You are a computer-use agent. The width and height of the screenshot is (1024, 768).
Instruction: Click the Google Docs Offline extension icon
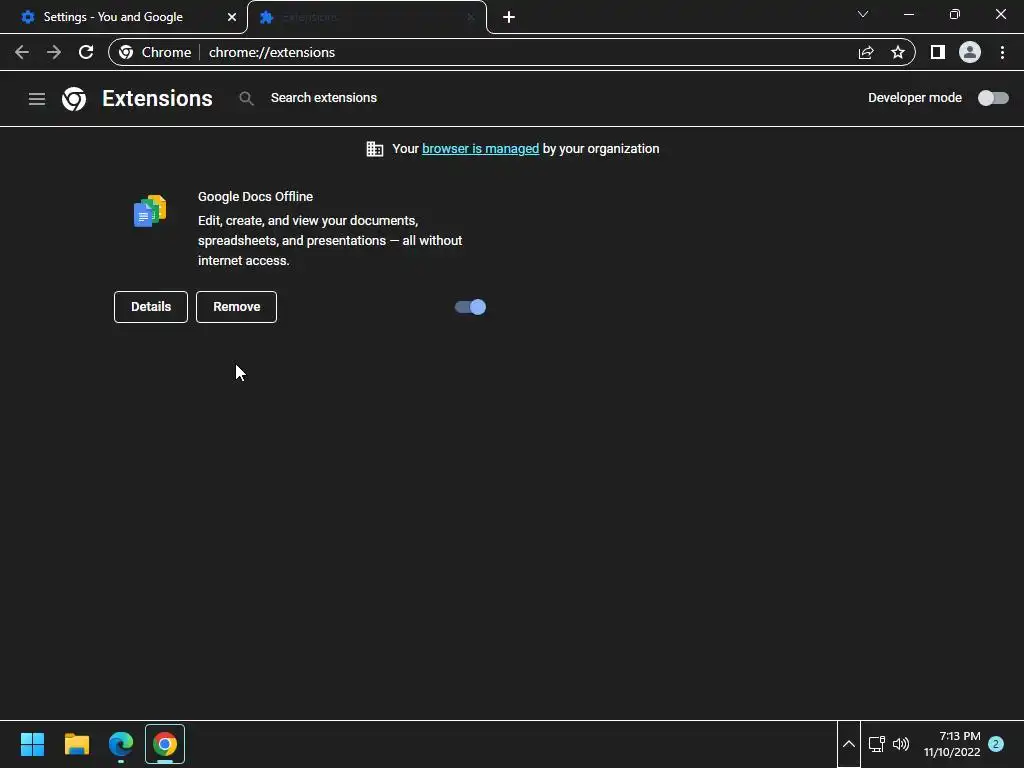[x=150, y=211]
